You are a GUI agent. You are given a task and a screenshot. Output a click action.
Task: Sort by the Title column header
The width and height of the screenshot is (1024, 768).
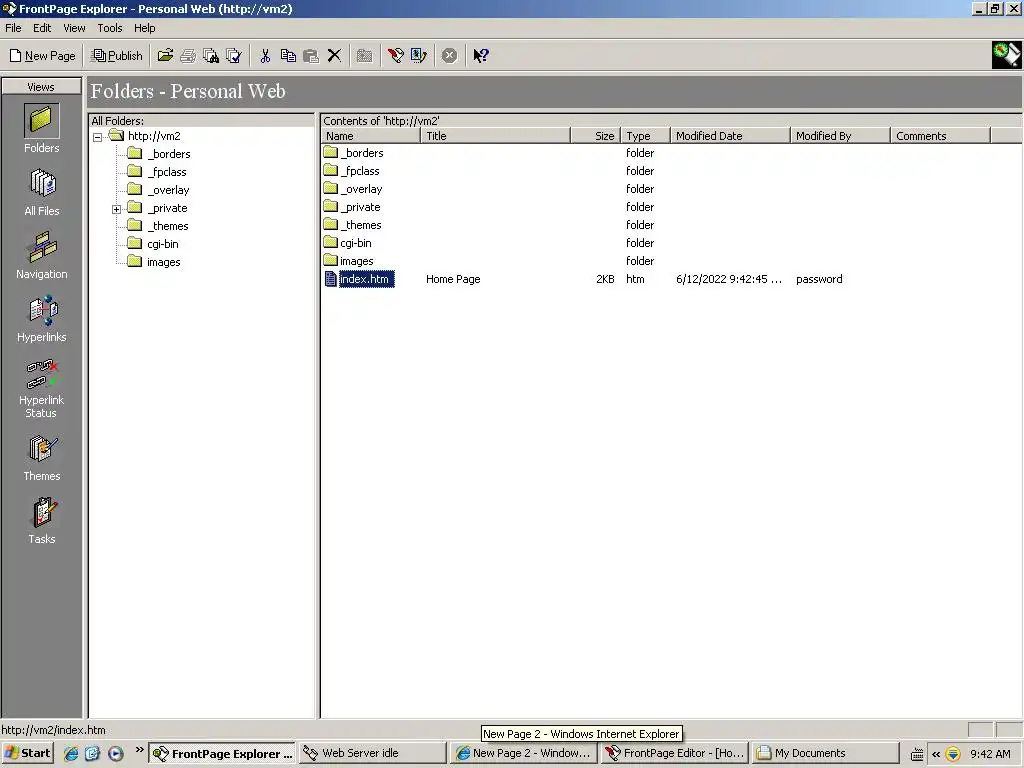pyautogui.click(x=495, y=136)
